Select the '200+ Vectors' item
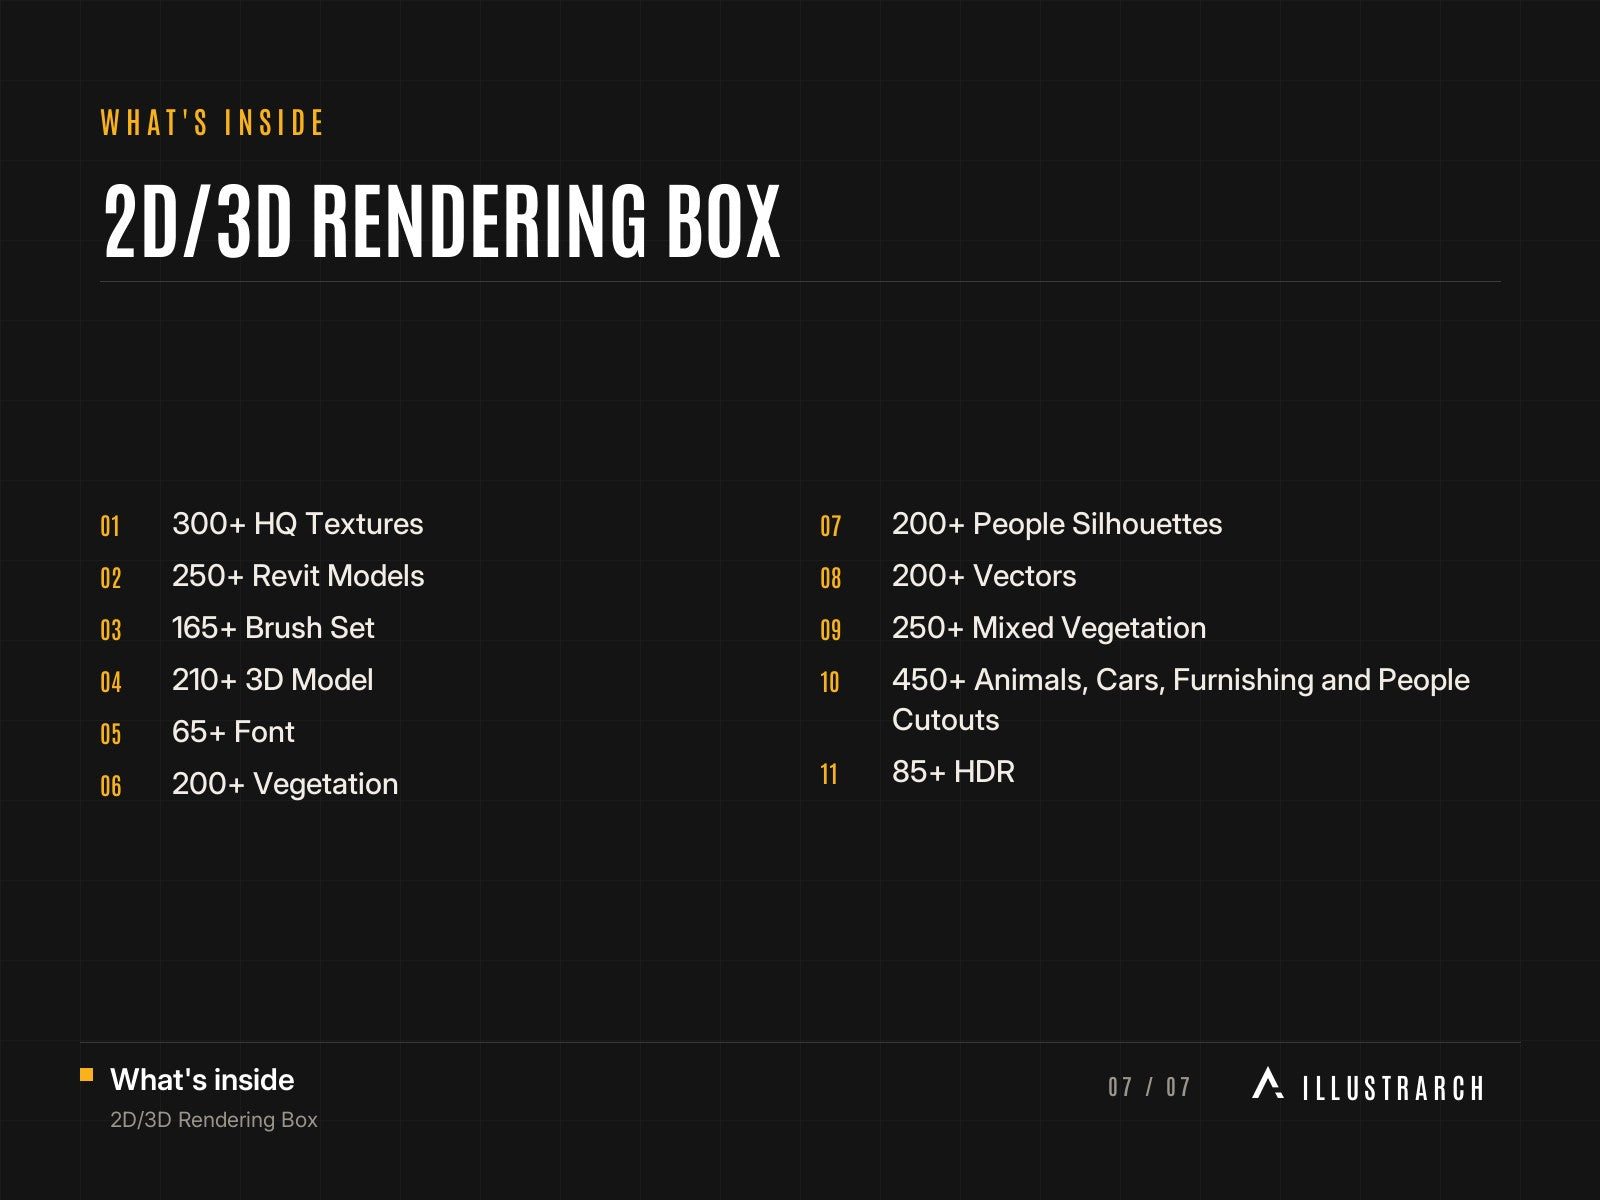Viewport: 1600px width, 1200px height. [984, 576]
